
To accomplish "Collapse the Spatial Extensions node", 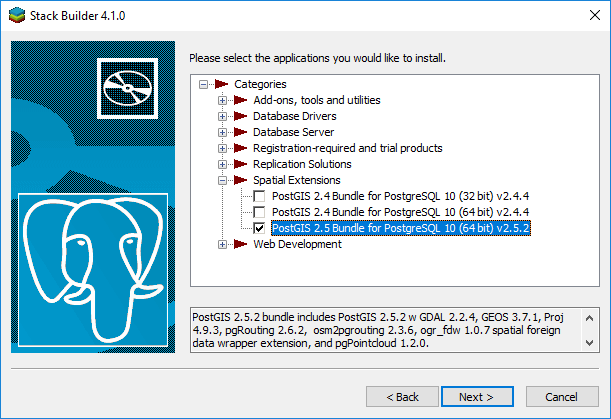I will click(222, 180).
